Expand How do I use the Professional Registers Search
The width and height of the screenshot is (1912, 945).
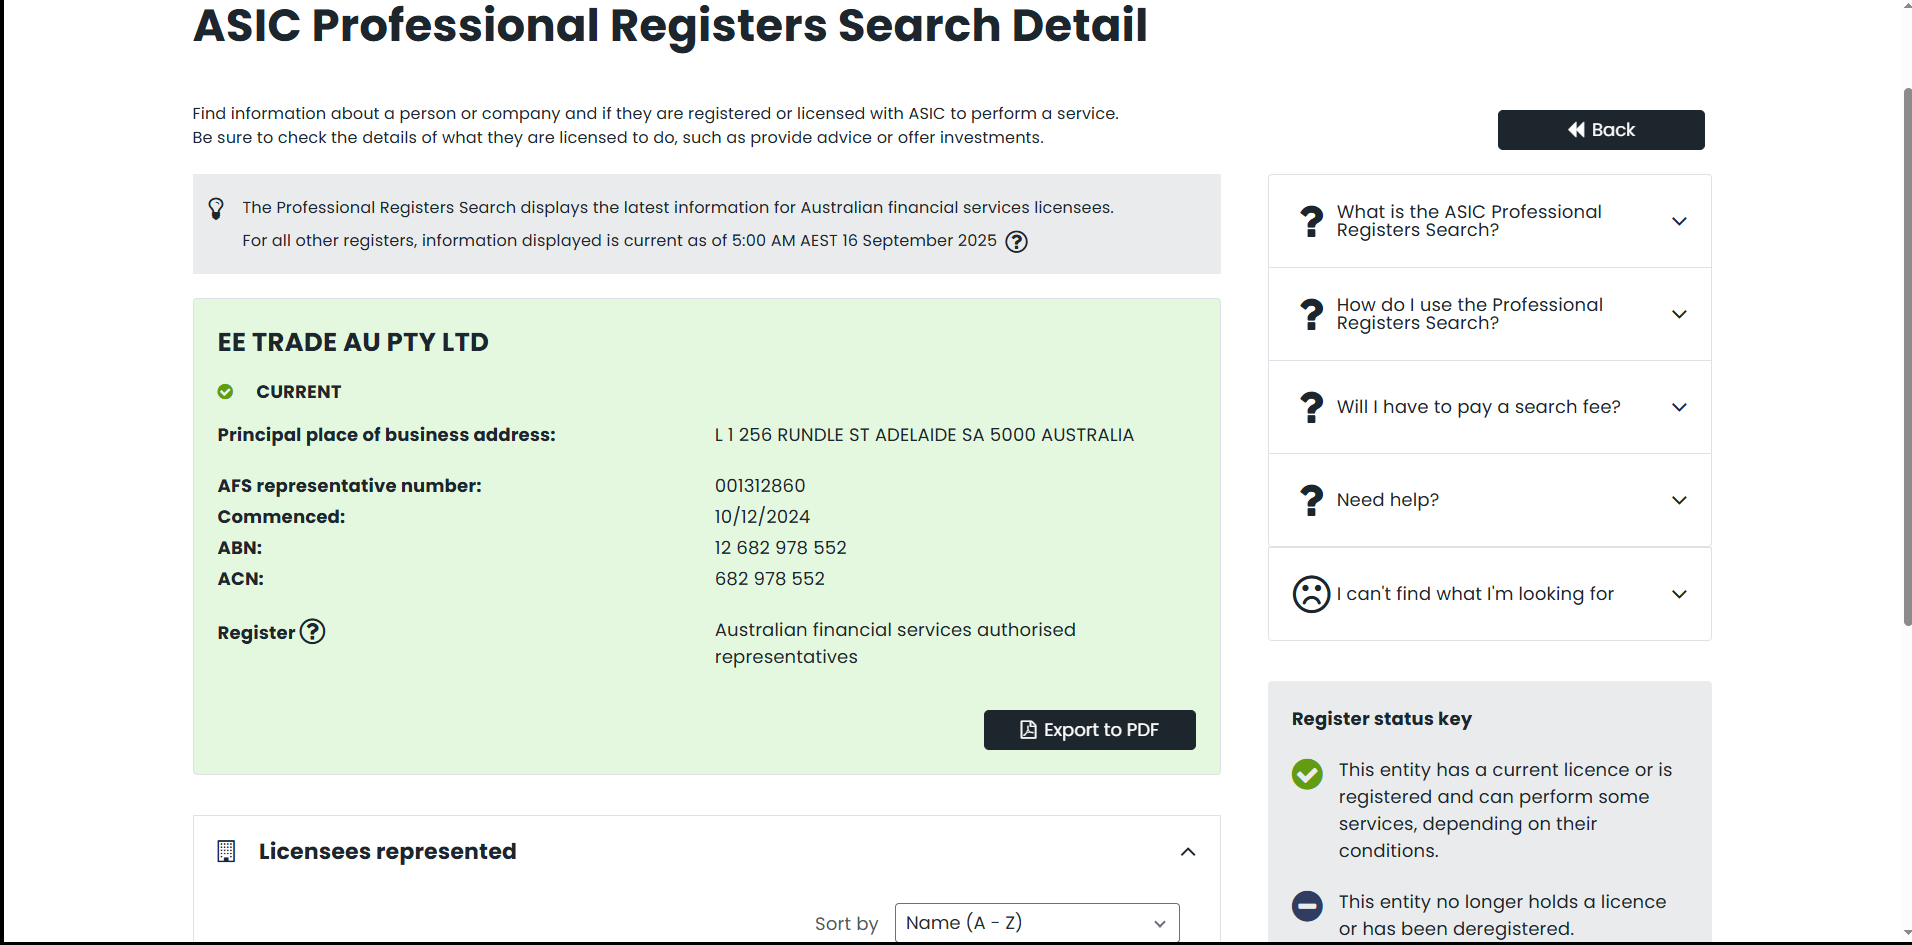1679,314
